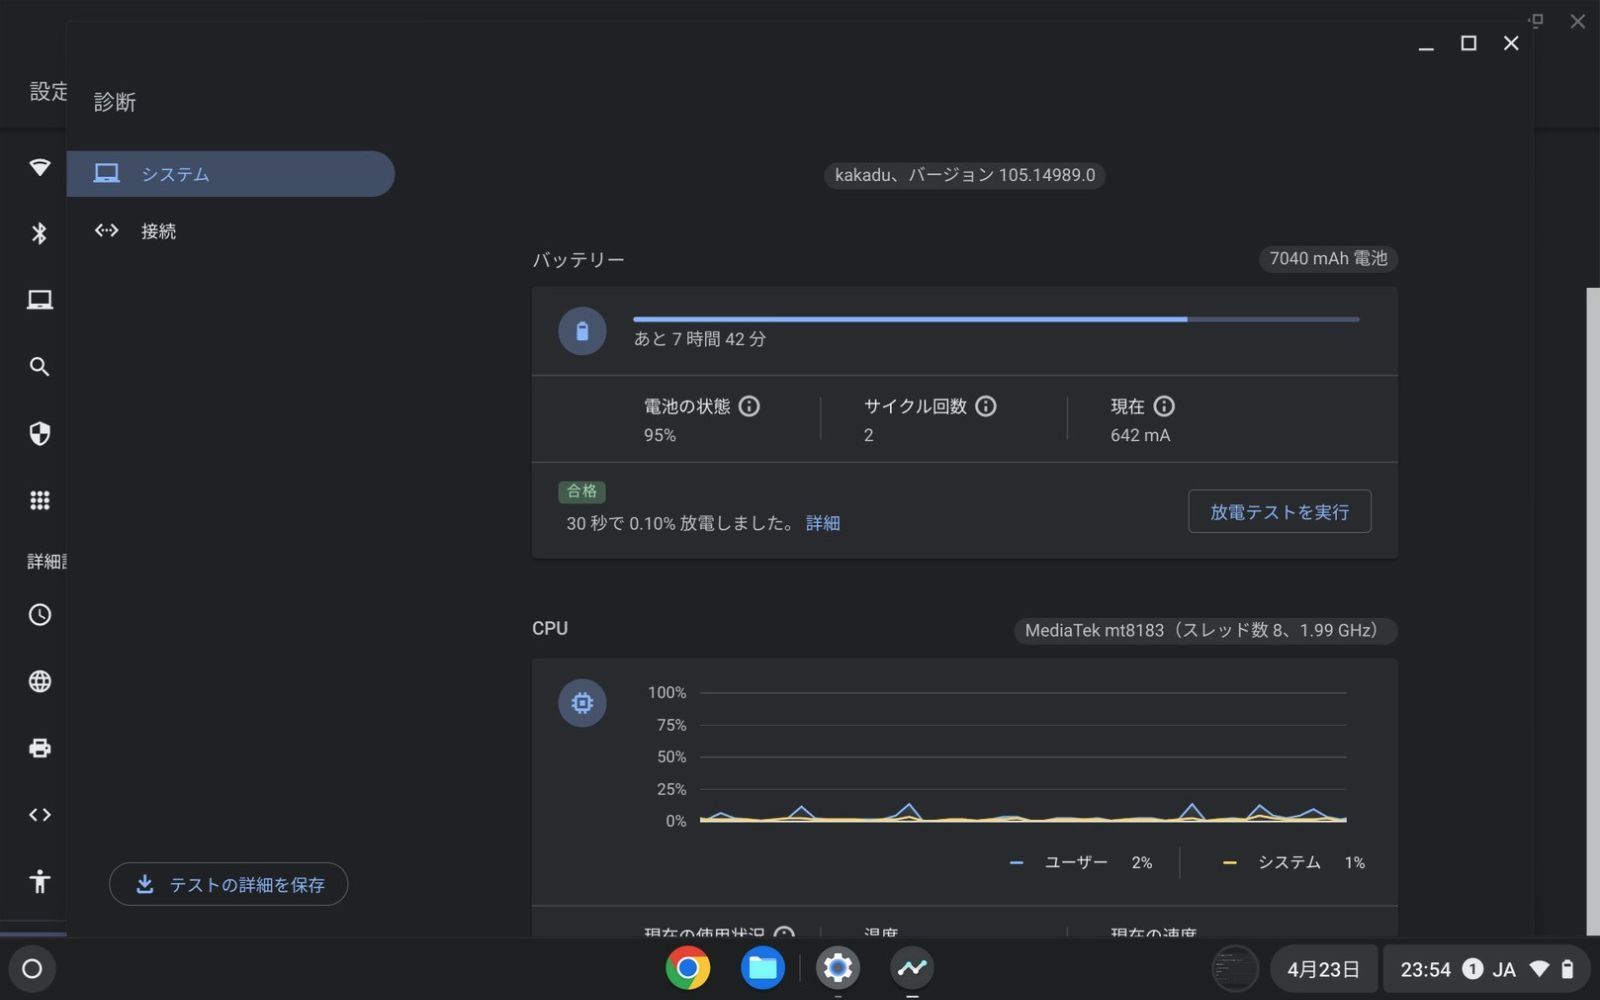
Task: Open Developers code brackets icon
Action: [39, 815]
